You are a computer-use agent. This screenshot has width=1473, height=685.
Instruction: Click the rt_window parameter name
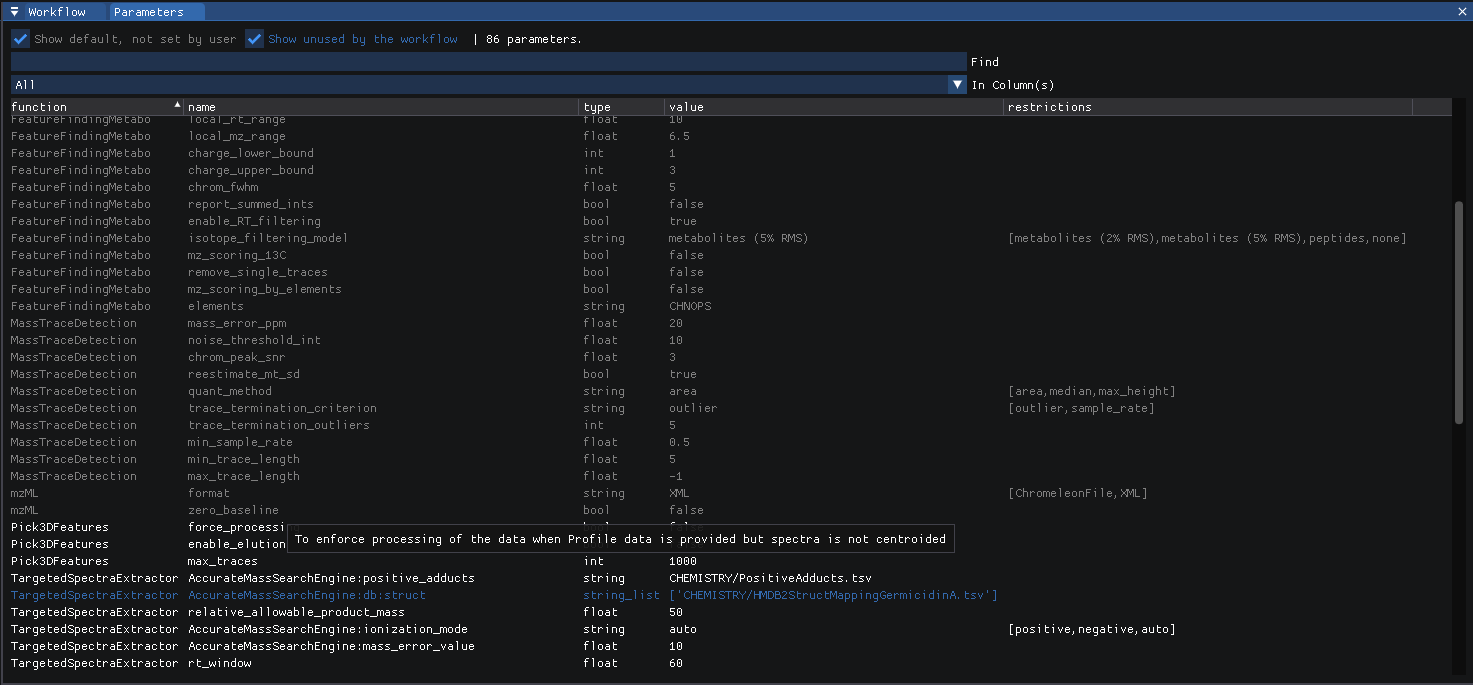(219, 663)
